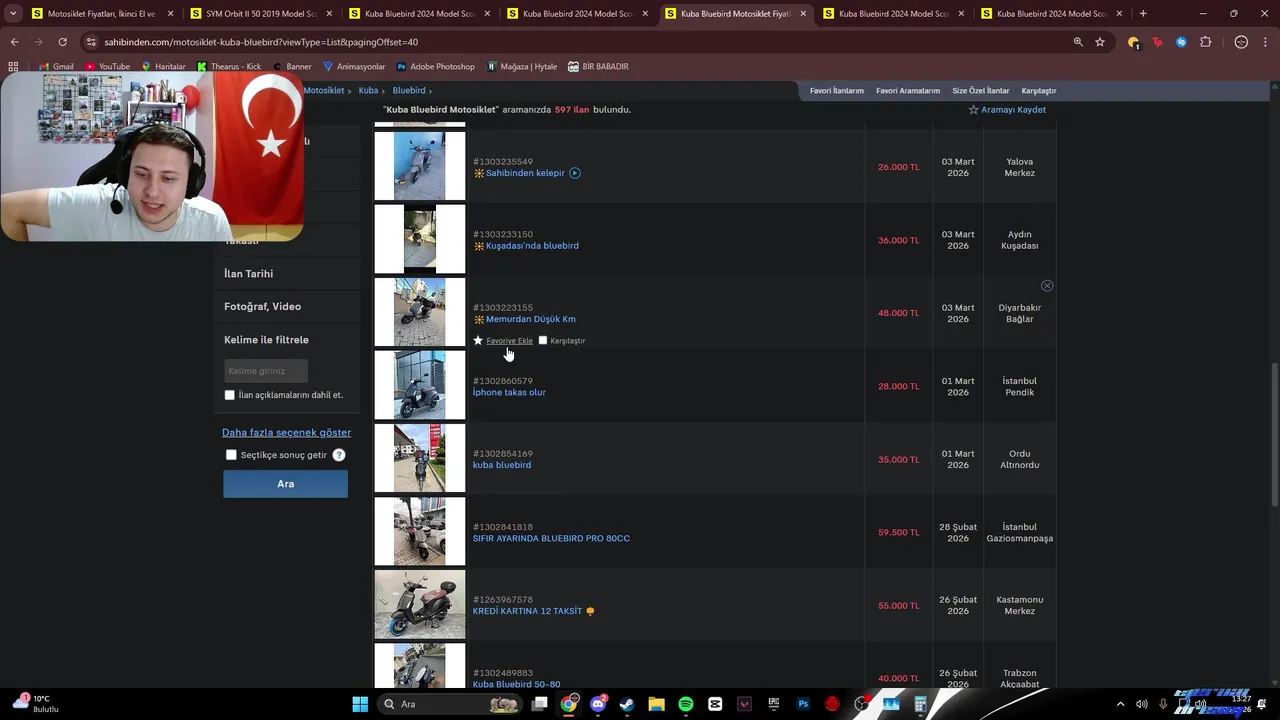Open Favori Aramalarım menu
The height and width of the screenshot is (720, 1280).
(908, 91)
